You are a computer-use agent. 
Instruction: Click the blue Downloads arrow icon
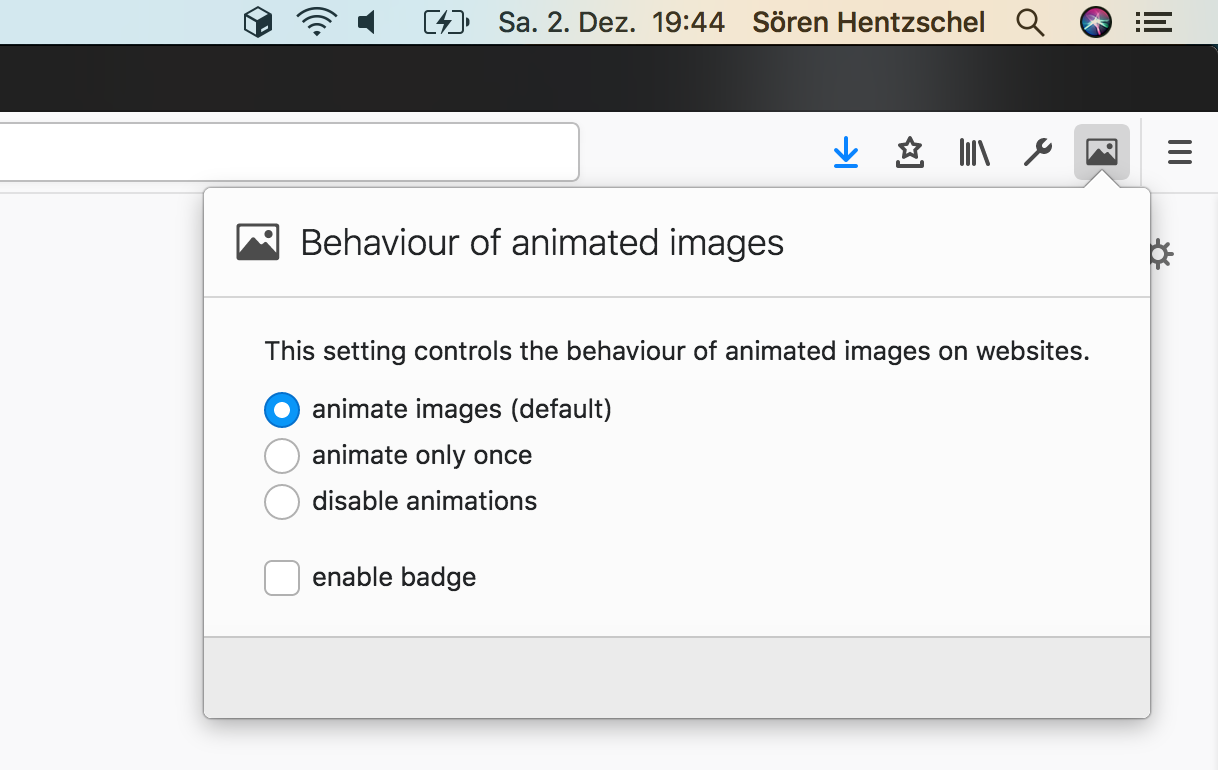(846, 152)
